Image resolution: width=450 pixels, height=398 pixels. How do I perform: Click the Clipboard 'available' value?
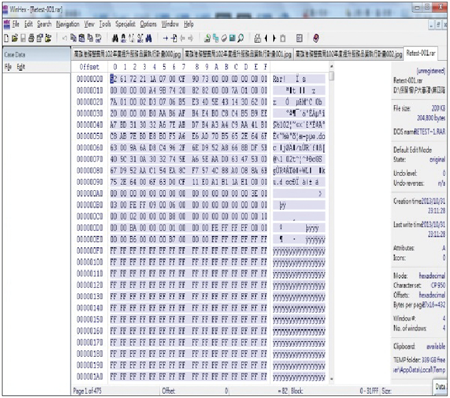click(x=436, y=346)
